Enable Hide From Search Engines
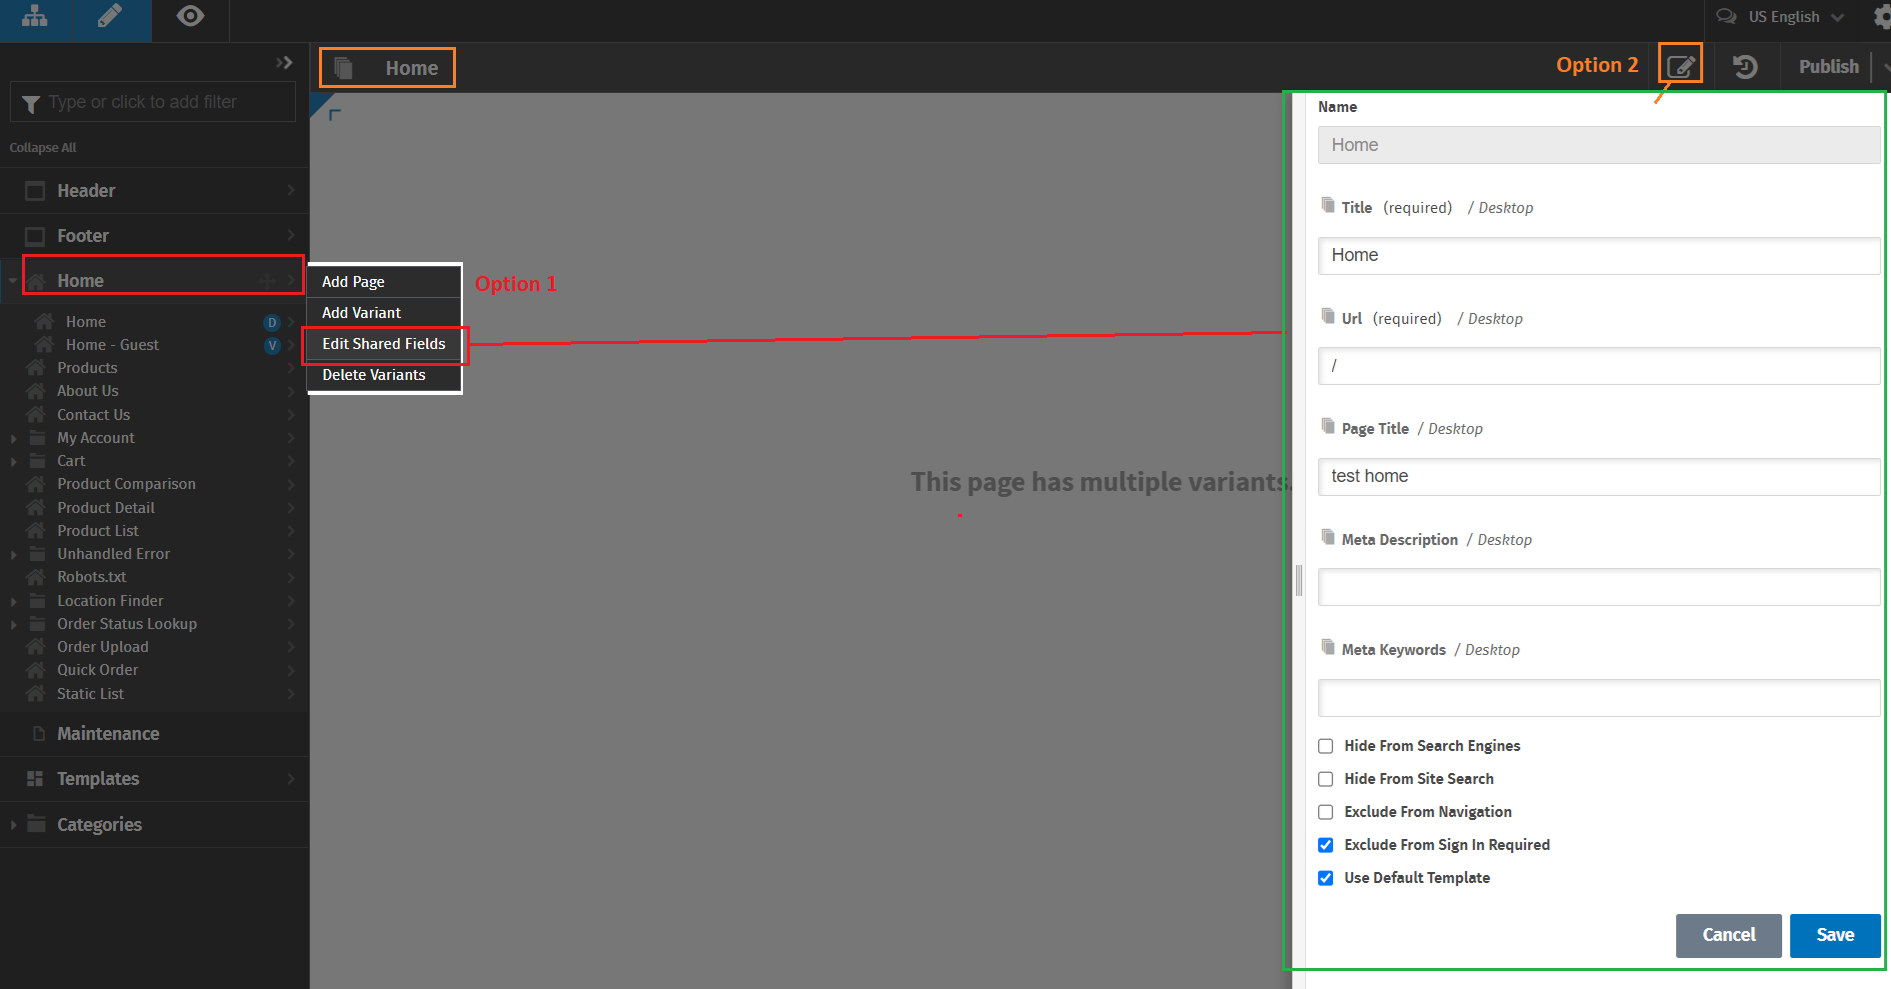 pyautogui.click(x=1325, y=746)
